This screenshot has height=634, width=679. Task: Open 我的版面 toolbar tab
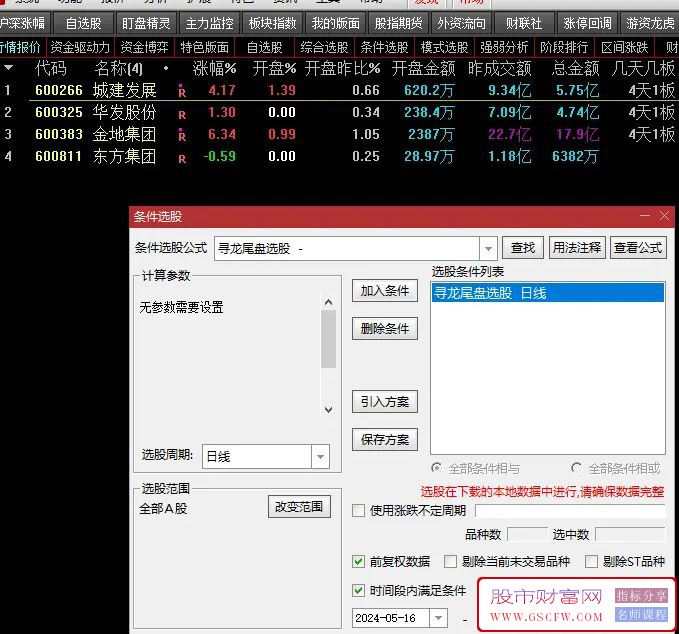(336, 23)
